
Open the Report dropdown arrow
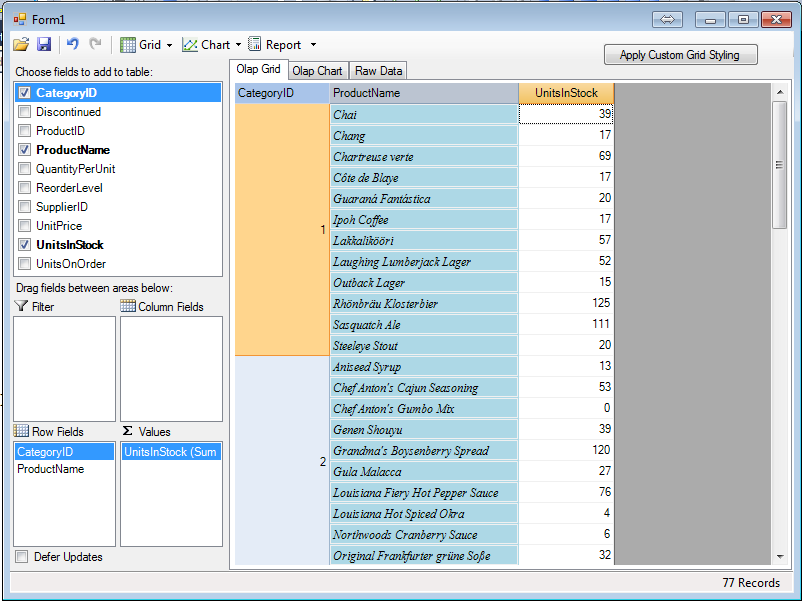[x=314, y=45]
